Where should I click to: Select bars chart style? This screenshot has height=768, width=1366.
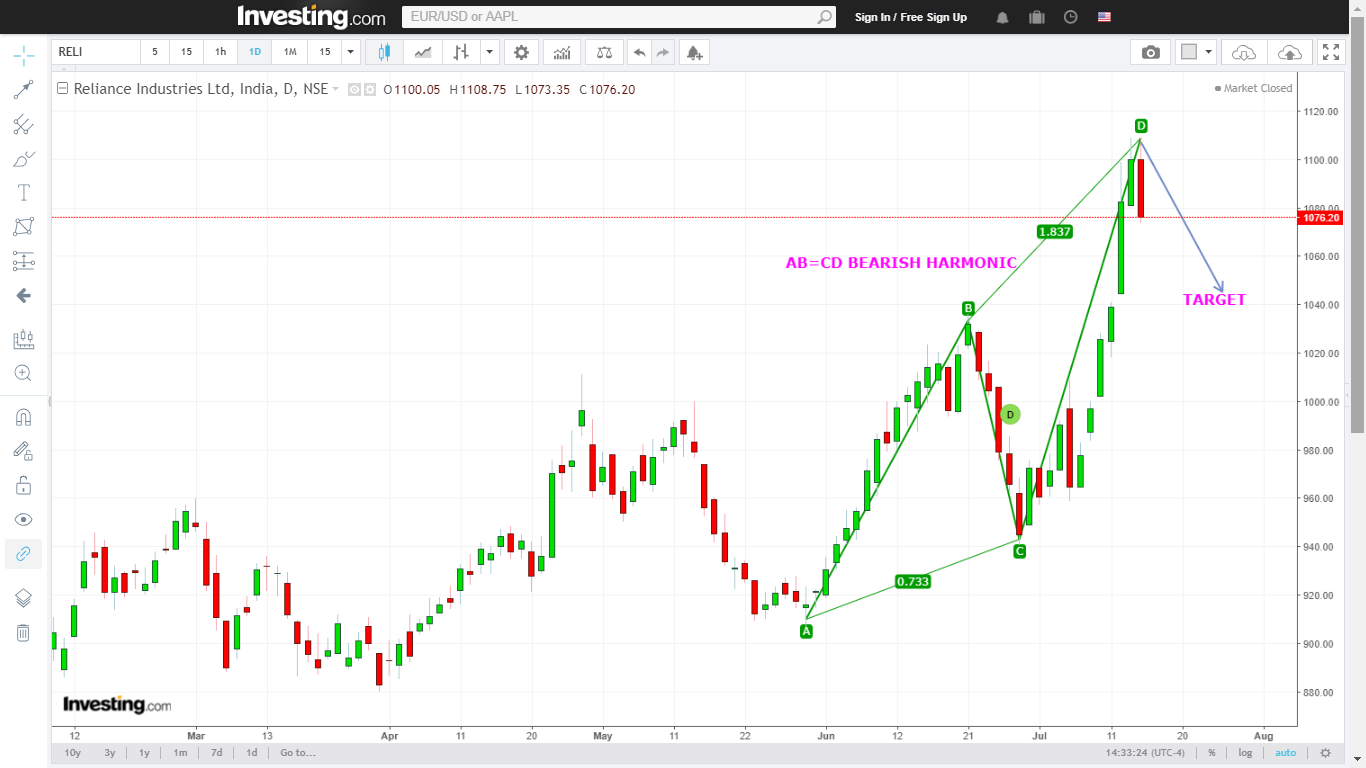[x=461, y=52]
